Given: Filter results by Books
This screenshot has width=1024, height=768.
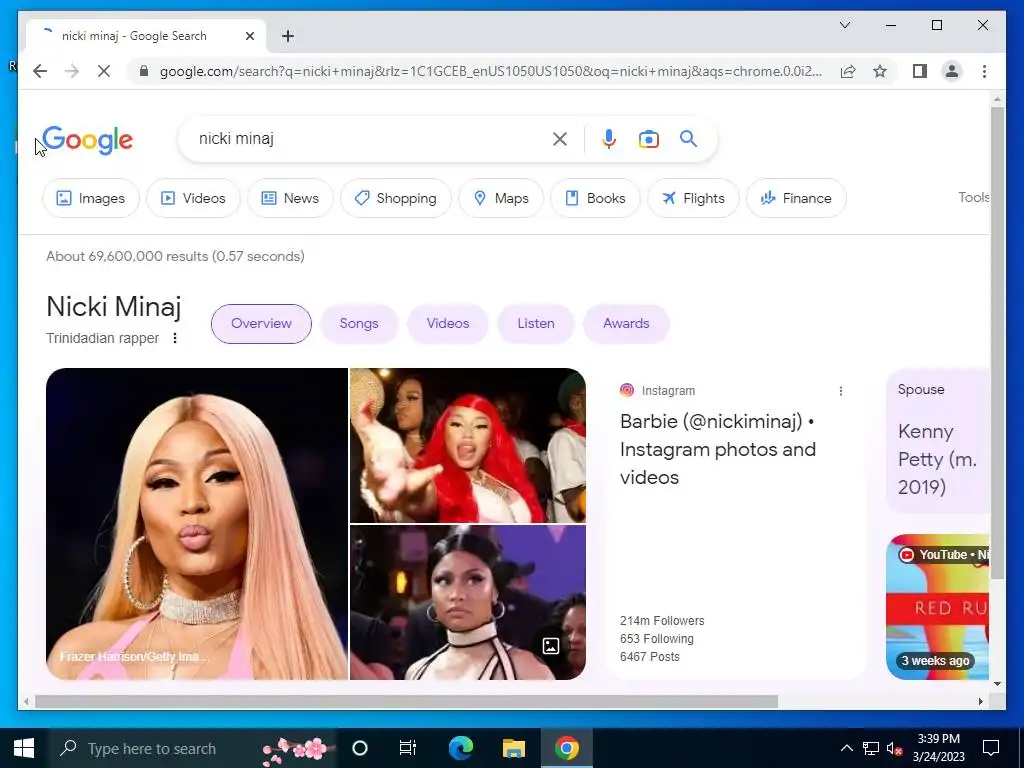Looking at the screenshot, I should [595, 198].
